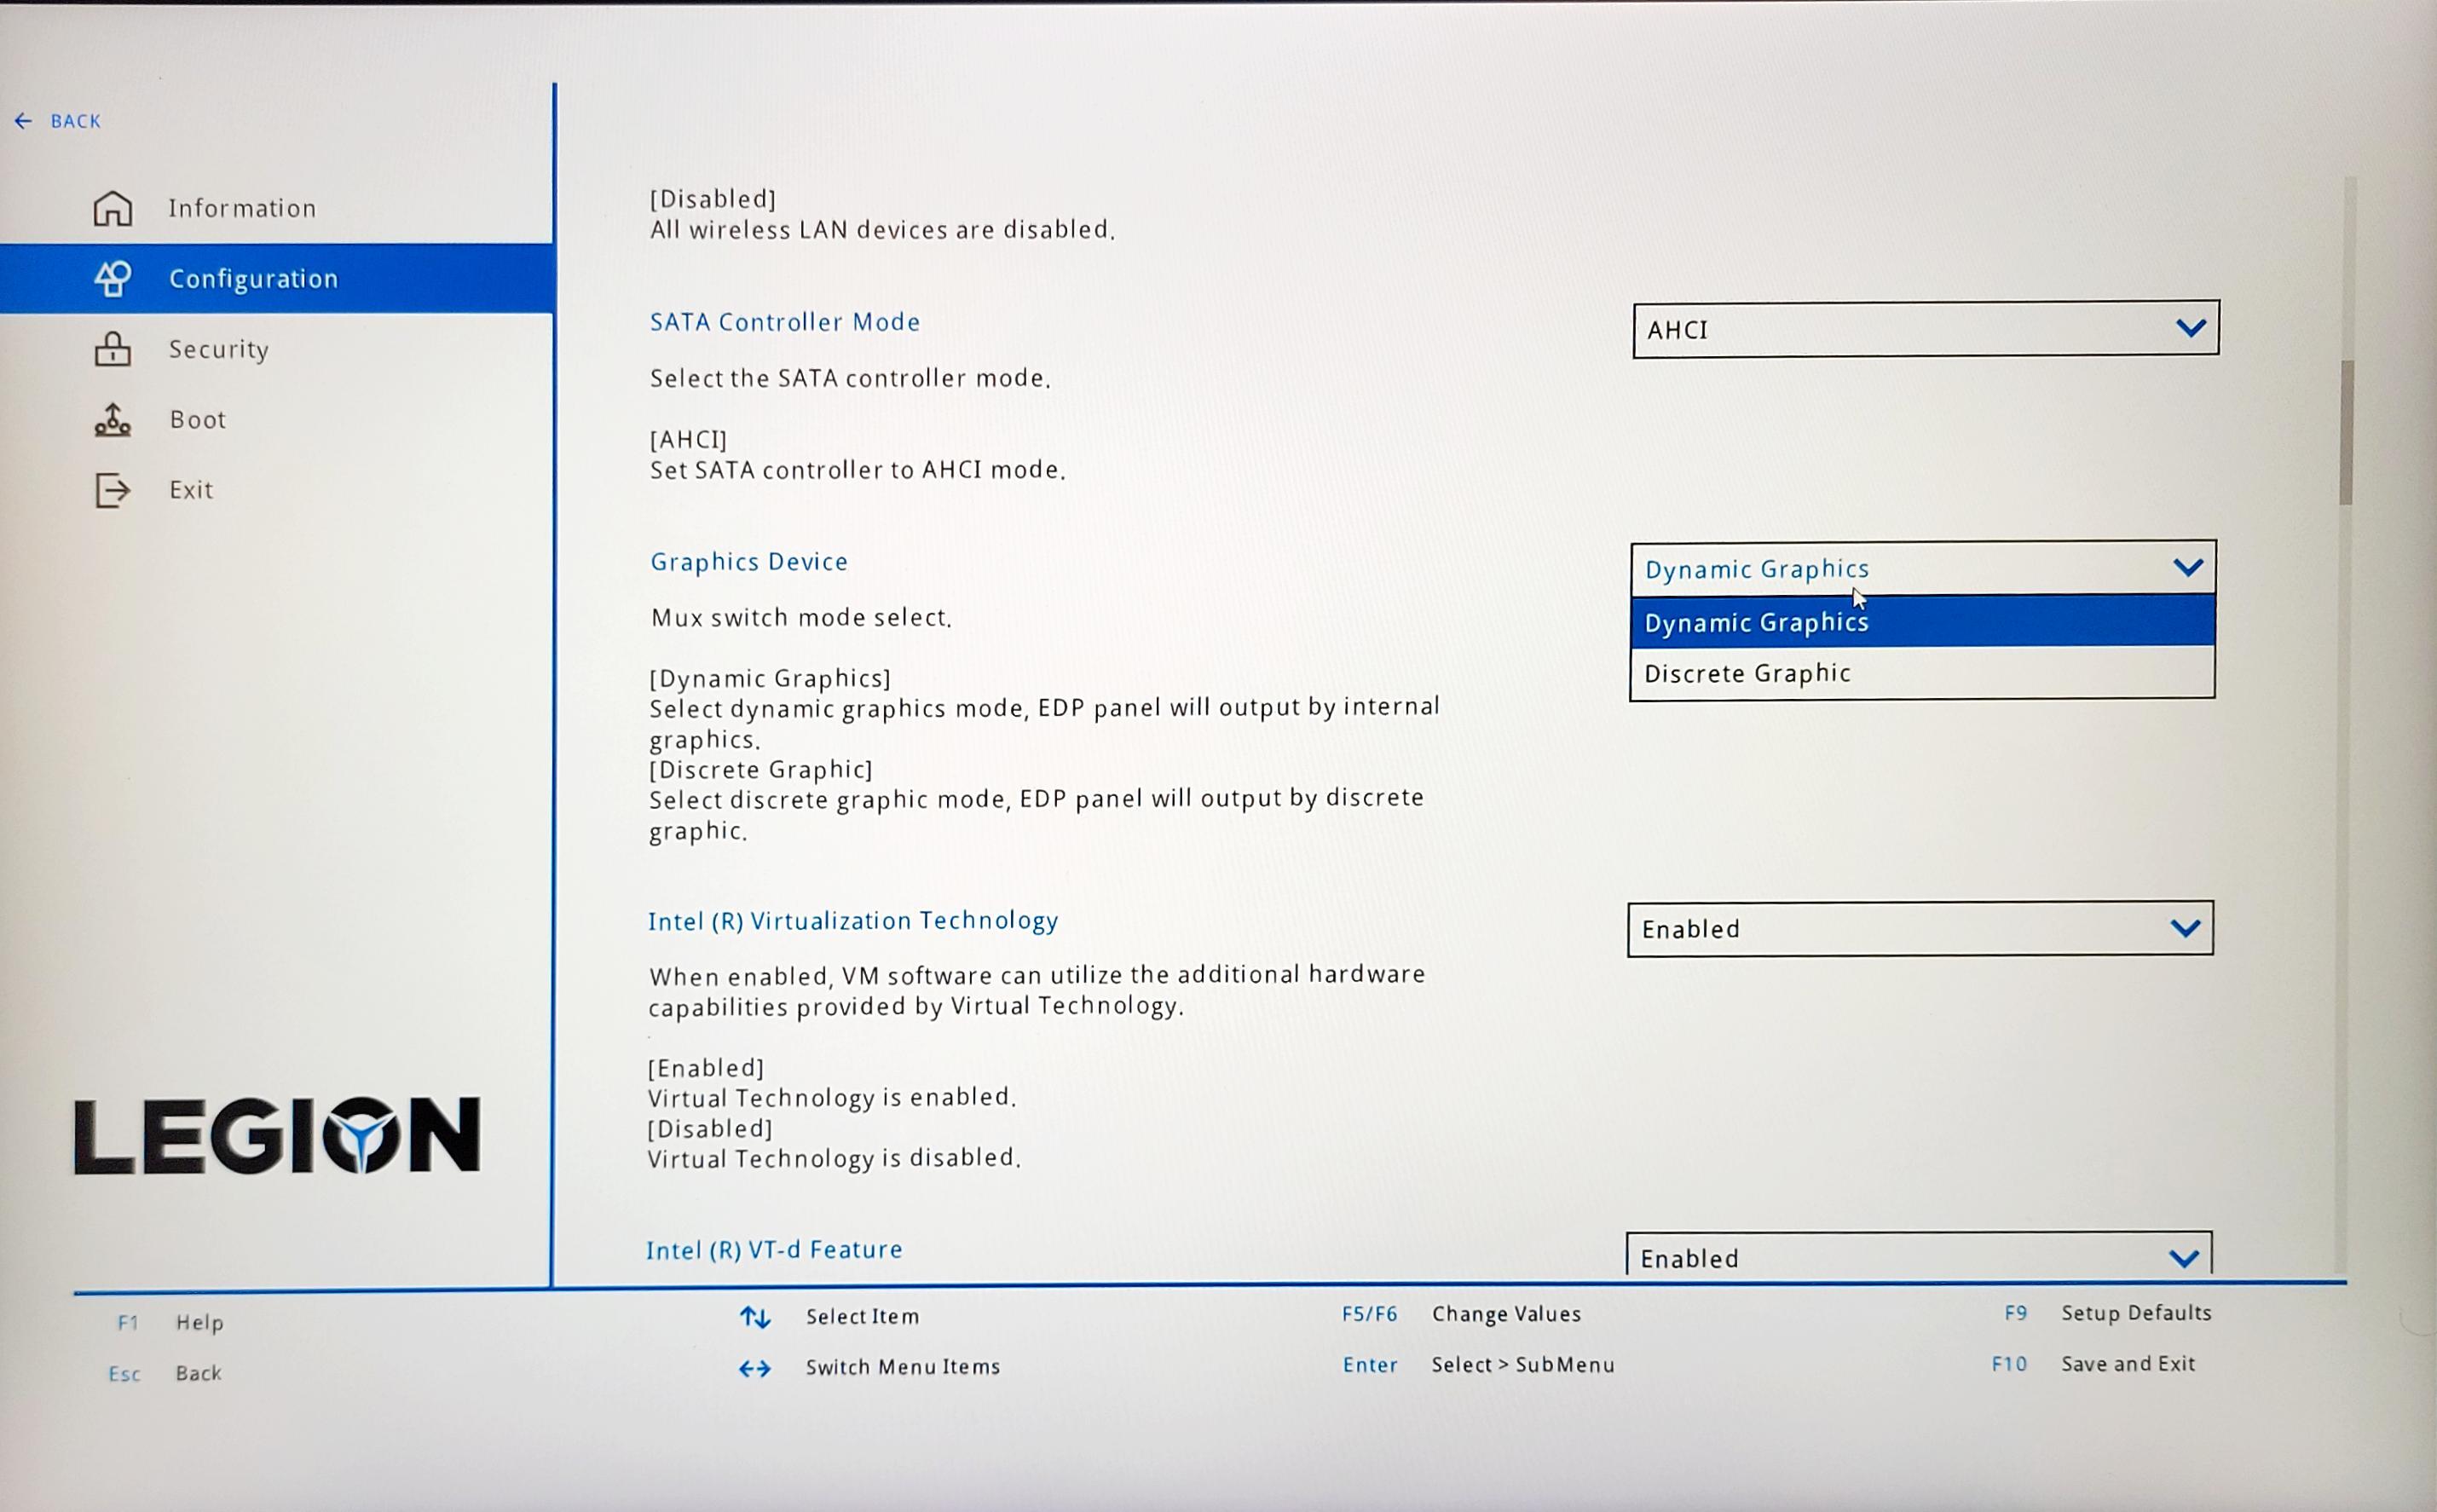Click the Graphics Device dropdown chevron
2437x1512 pixels.
click(2188, 568)
